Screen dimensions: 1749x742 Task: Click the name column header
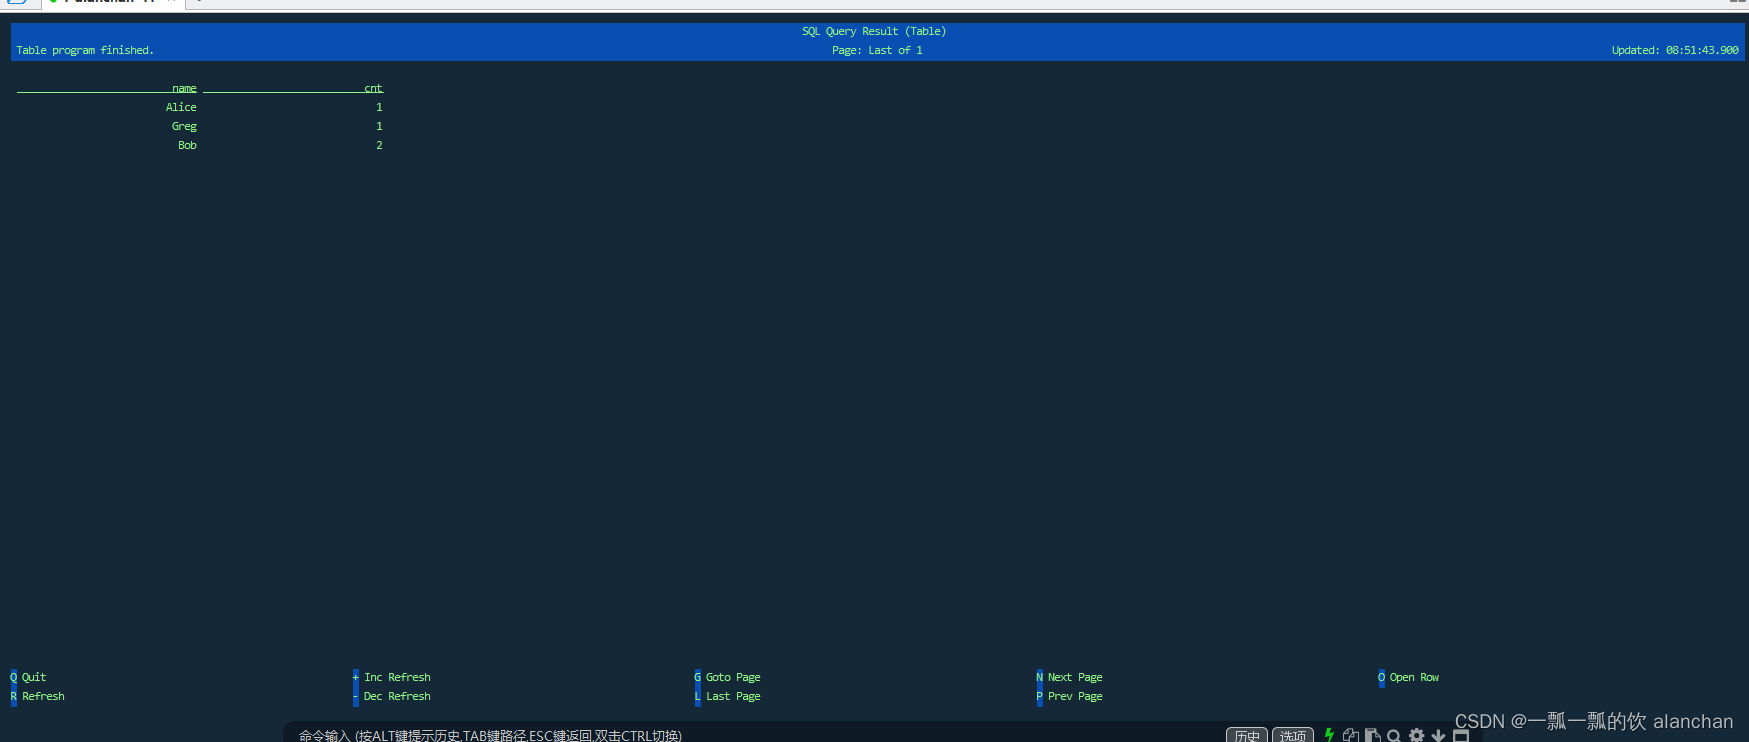click(184, 88)
